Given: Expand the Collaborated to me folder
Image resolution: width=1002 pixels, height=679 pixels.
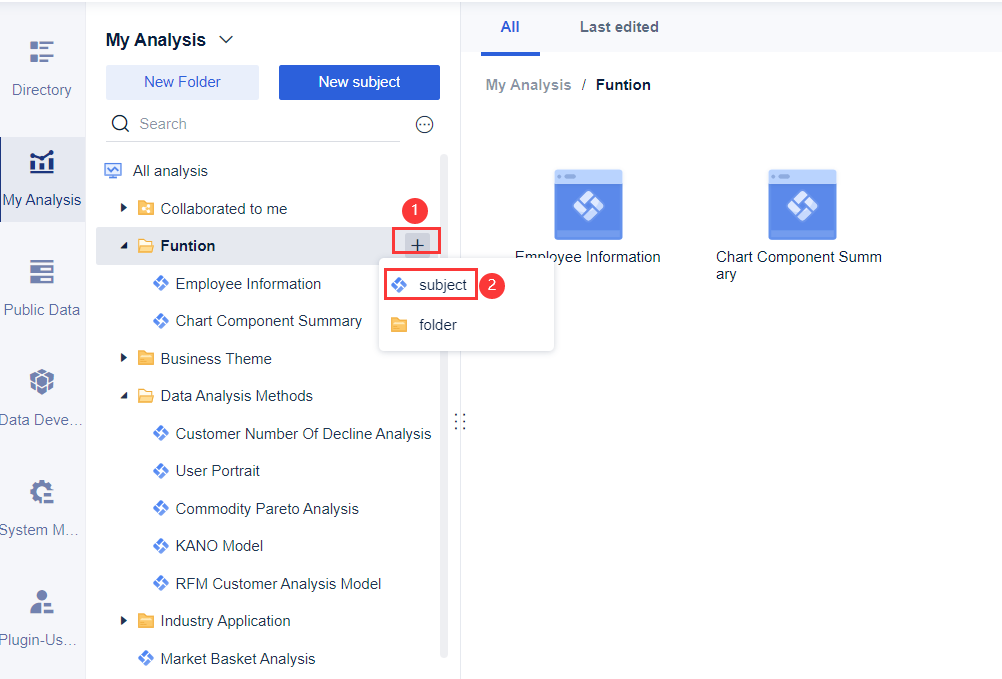Looking at the screenshot, I should 124,208.
